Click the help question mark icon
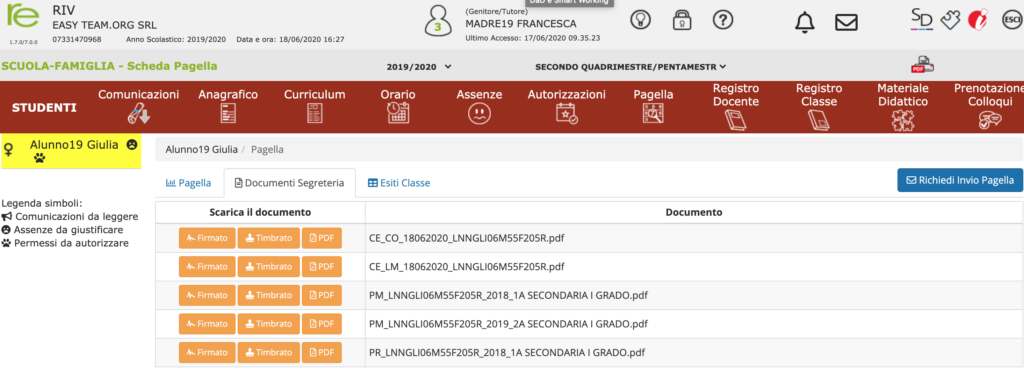This screenshot has height=377, width=1024. coord(722,20)
